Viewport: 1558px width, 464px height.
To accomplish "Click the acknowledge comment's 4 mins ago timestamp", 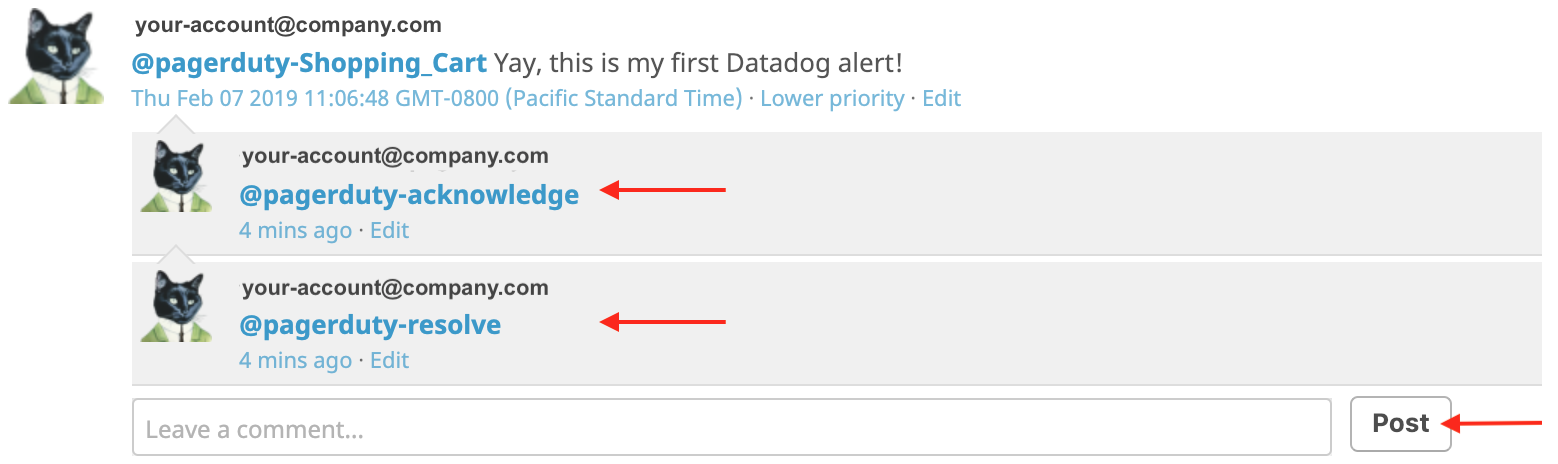I will [x=295, y=230].
